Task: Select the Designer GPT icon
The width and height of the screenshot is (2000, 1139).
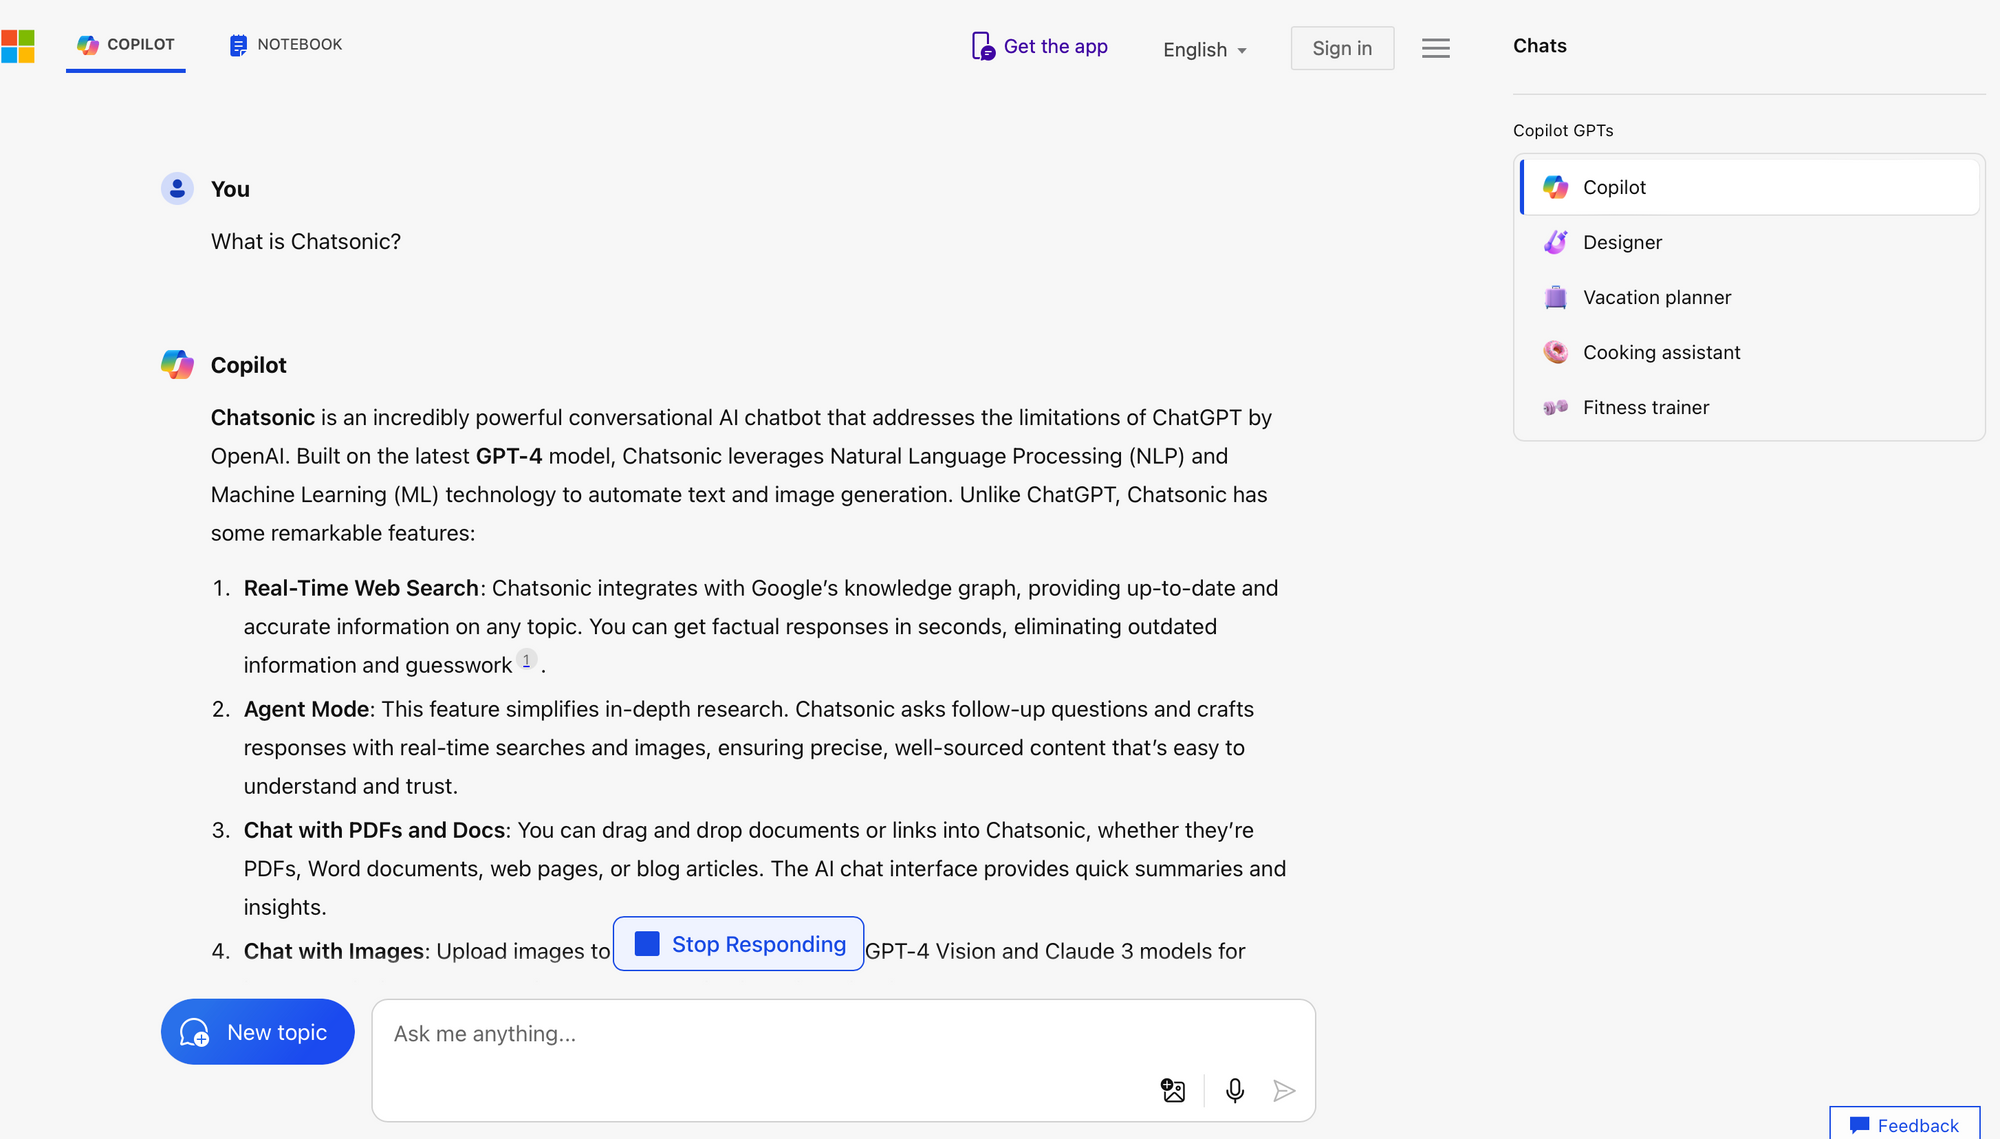Action: point(1555,242)
